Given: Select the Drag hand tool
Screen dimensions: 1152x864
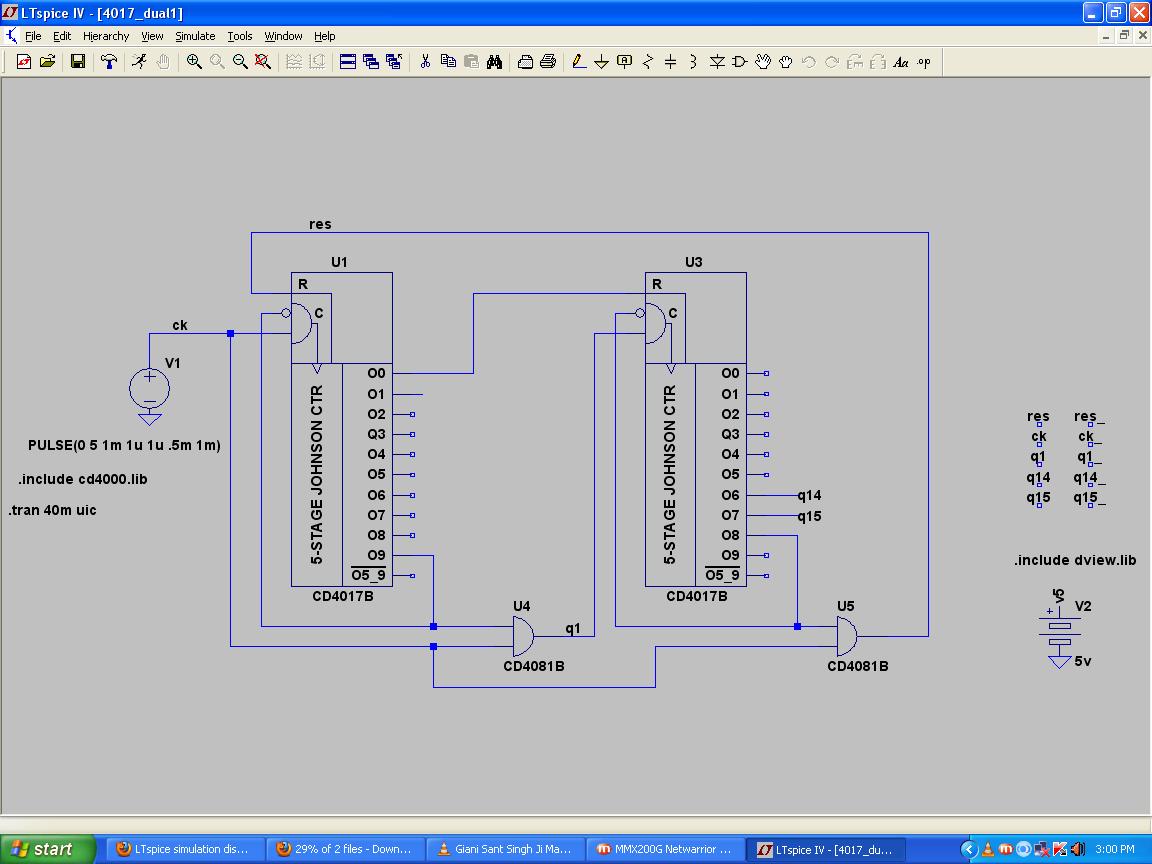Looking at the screenshot, I should (785, 62).
